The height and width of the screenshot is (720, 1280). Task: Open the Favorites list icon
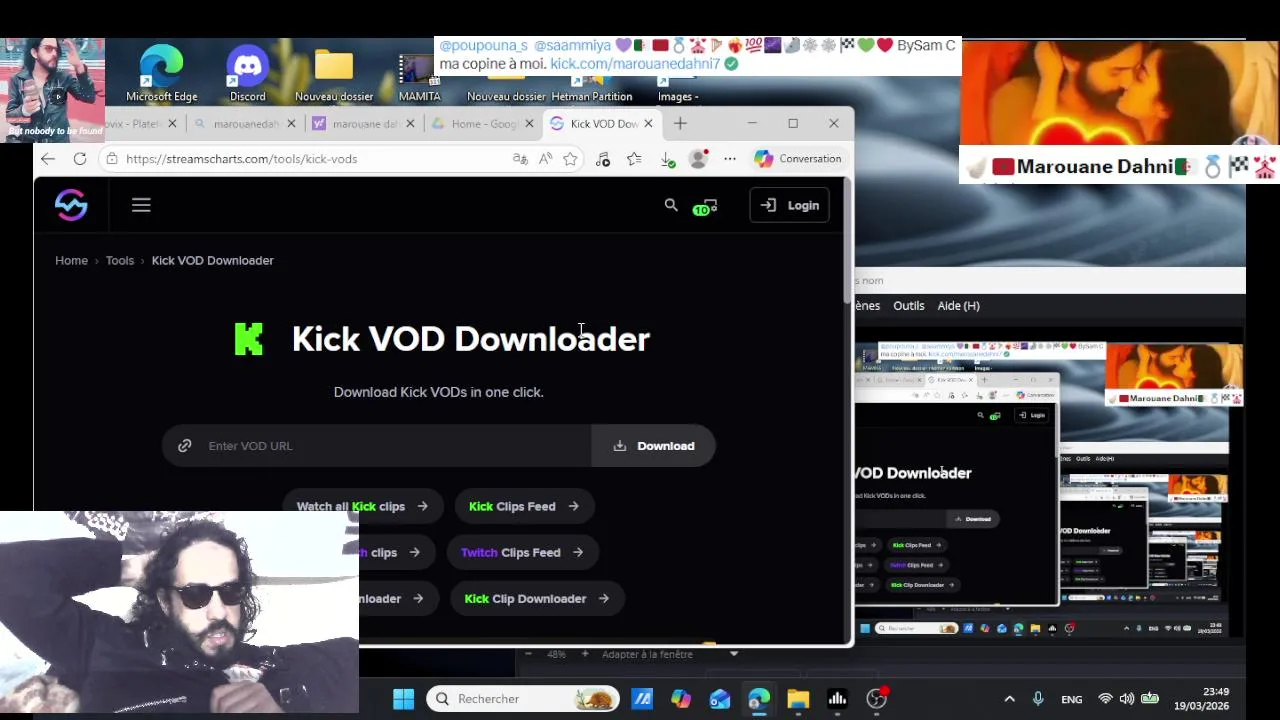pos(634,159)
